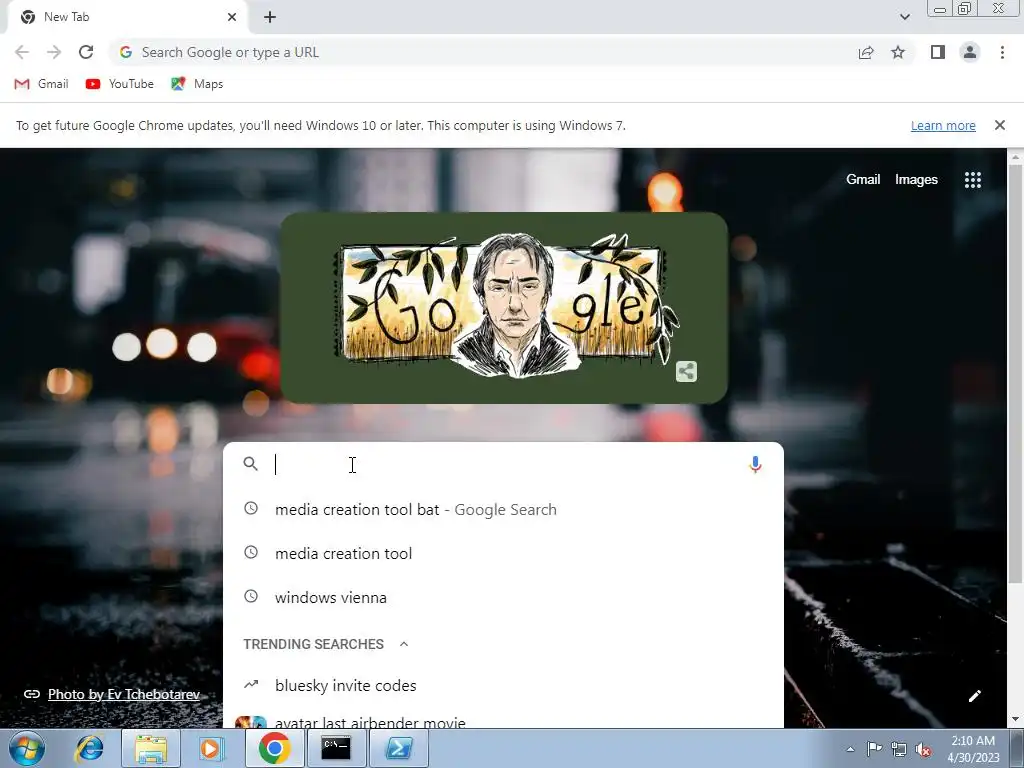Click the magnifier icon in search box
1024x768 pixels.
pyautogui.click(x=251, y=464)
